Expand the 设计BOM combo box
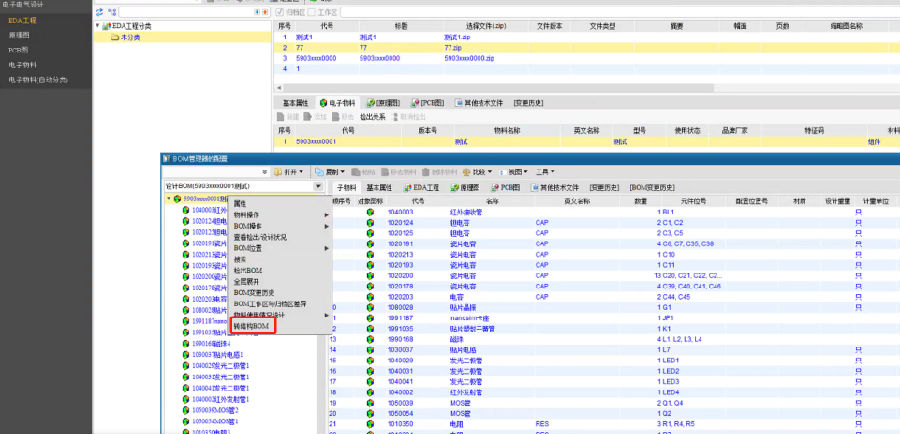Screen dimensions: 900x434 point(318,187)
